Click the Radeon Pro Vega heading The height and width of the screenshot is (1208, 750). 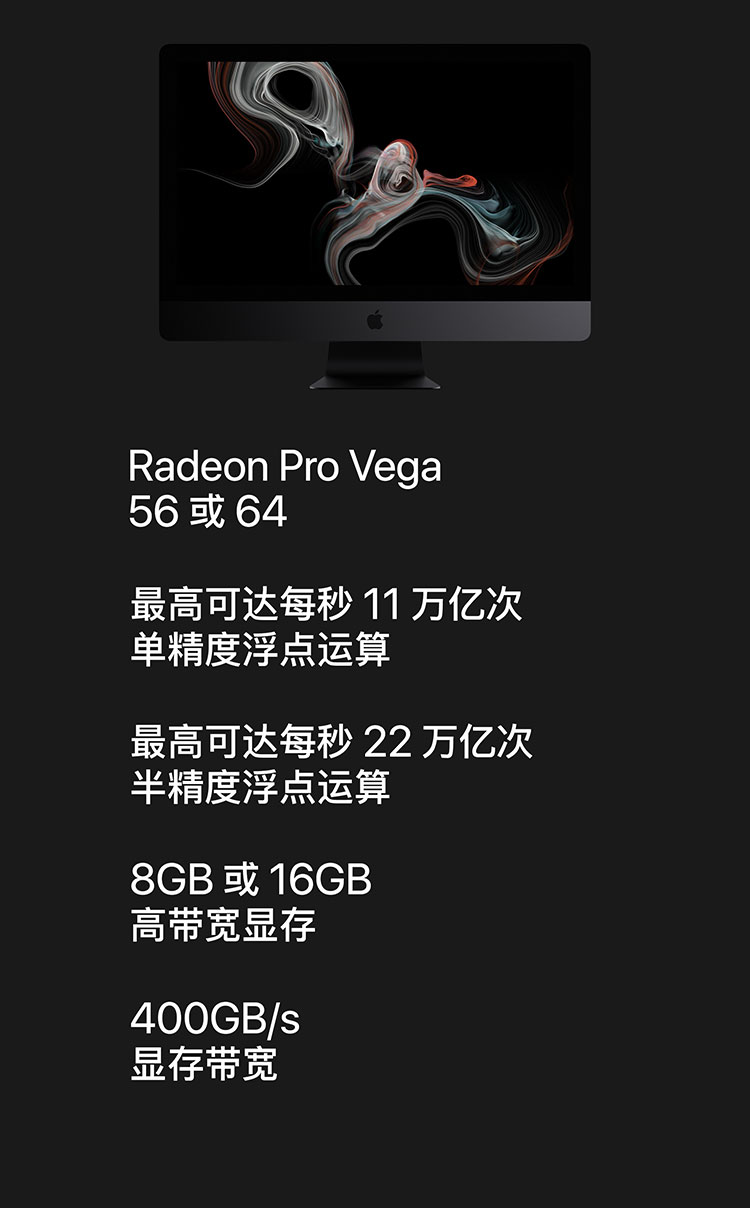click(285, 468)
